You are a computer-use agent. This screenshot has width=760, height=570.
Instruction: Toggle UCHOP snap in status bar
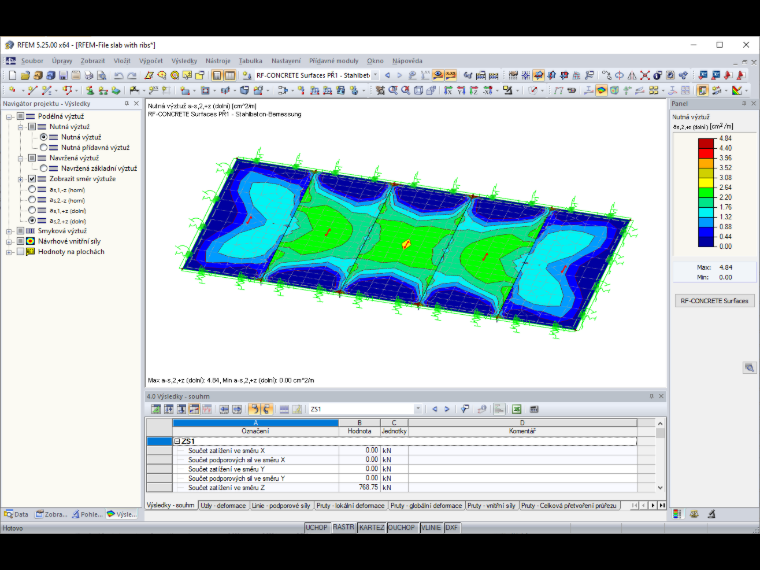[x=316, y=527]
